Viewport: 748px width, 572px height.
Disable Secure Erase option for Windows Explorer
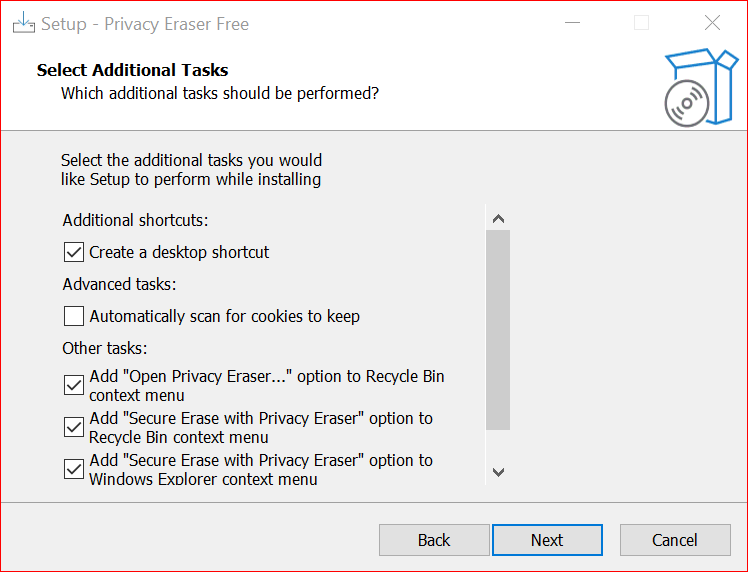click(74, 469)
